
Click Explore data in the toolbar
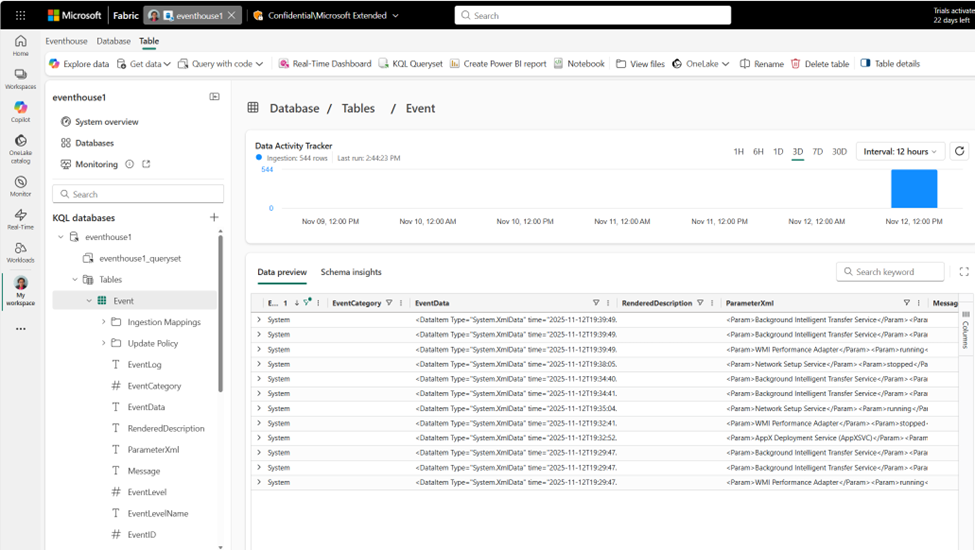(x=79, y=63)
